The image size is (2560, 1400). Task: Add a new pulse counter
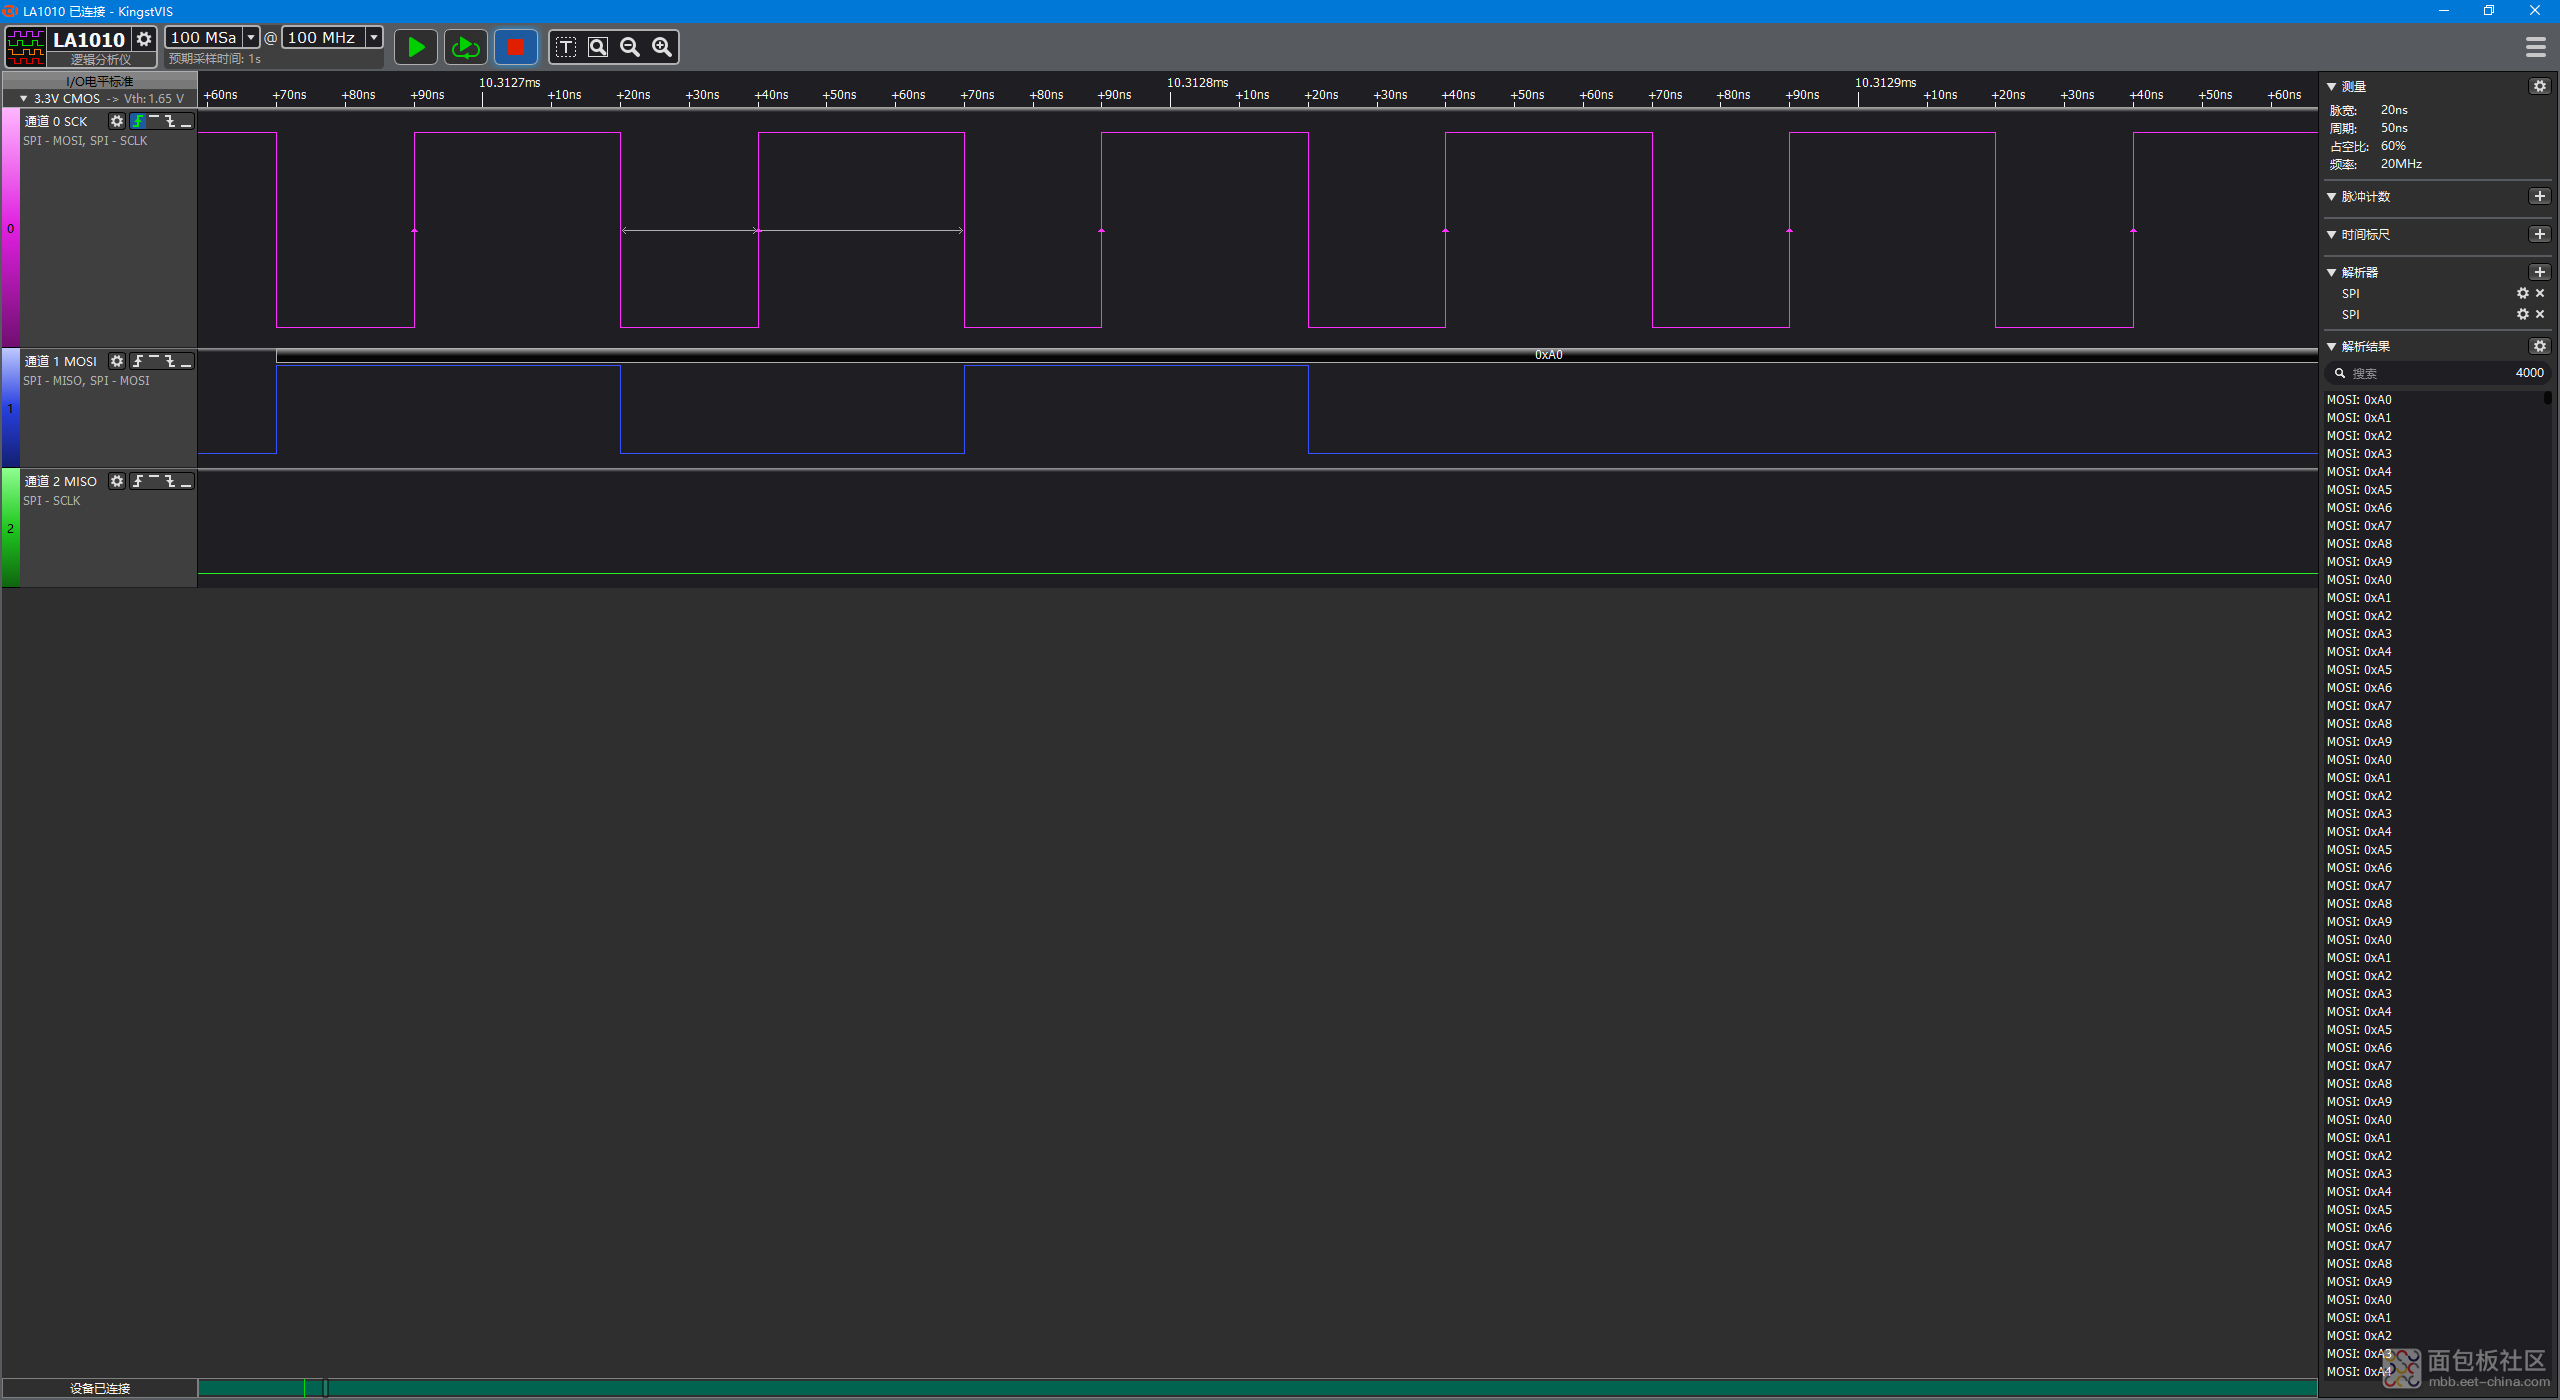(x=2540, y=196)
